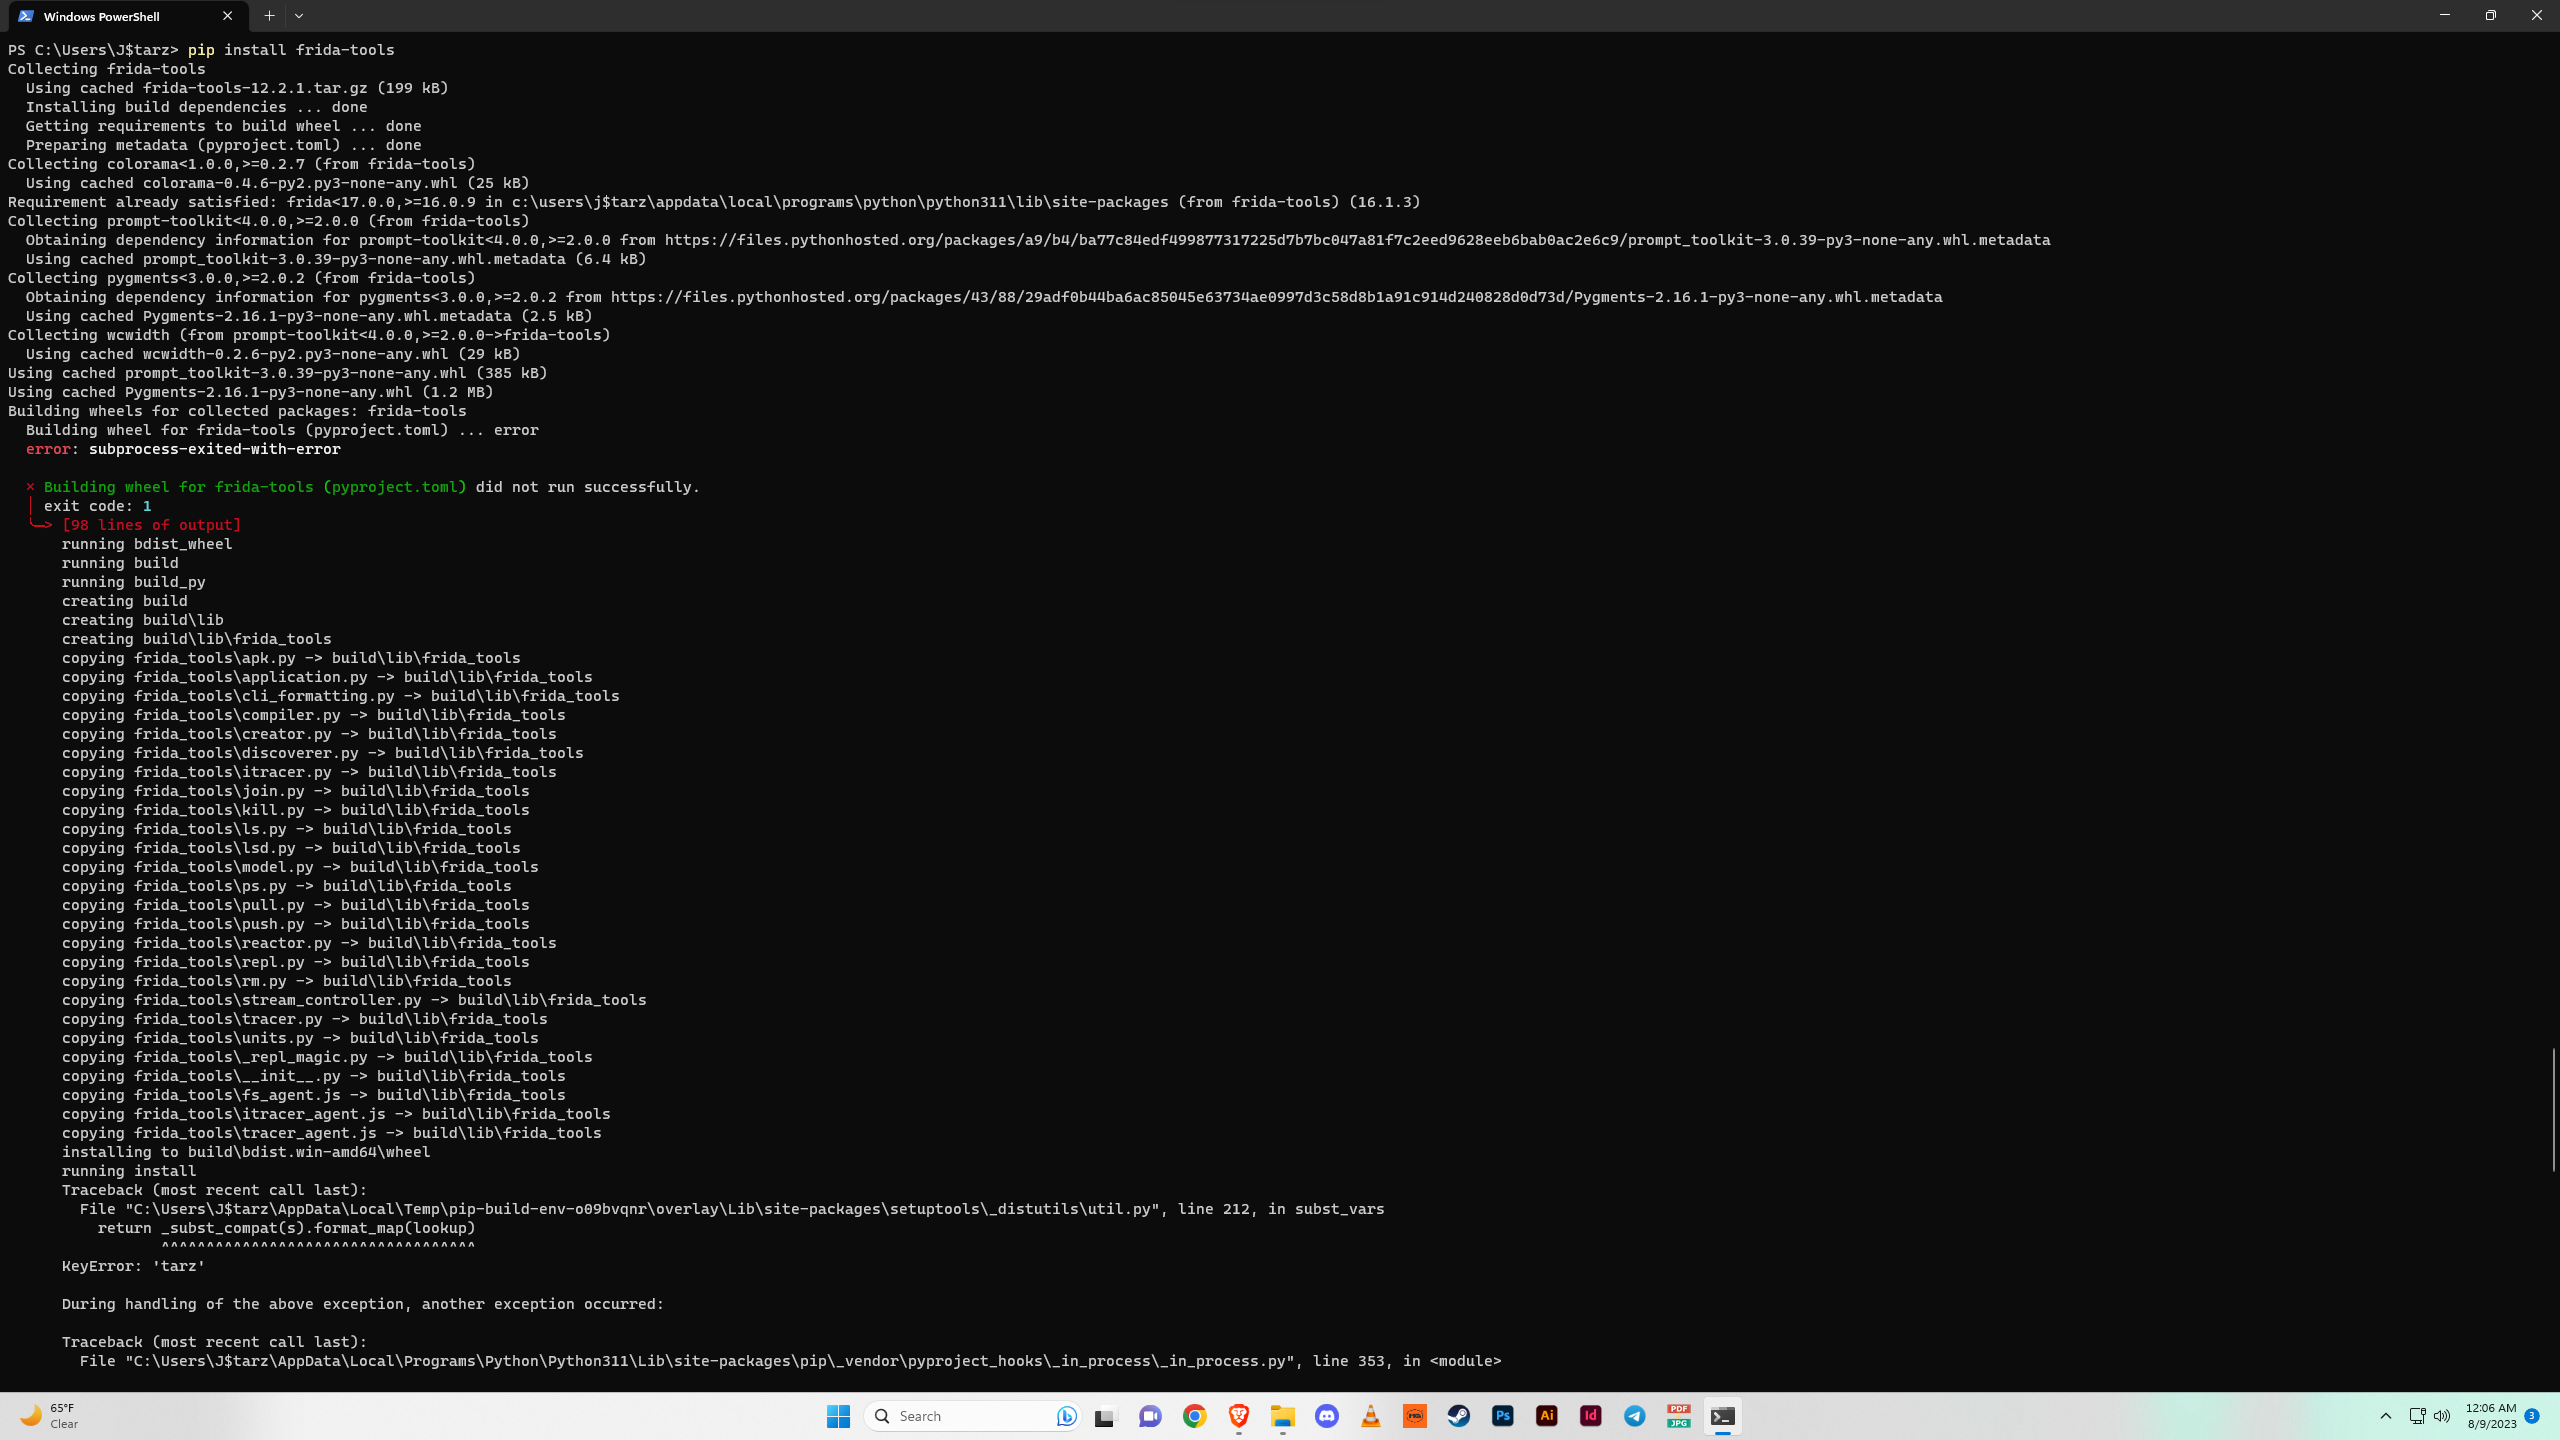Open Photoshop from taskbar
The height and width of the screenshot is (1440, 2560).
[x=1503, y=1416]
